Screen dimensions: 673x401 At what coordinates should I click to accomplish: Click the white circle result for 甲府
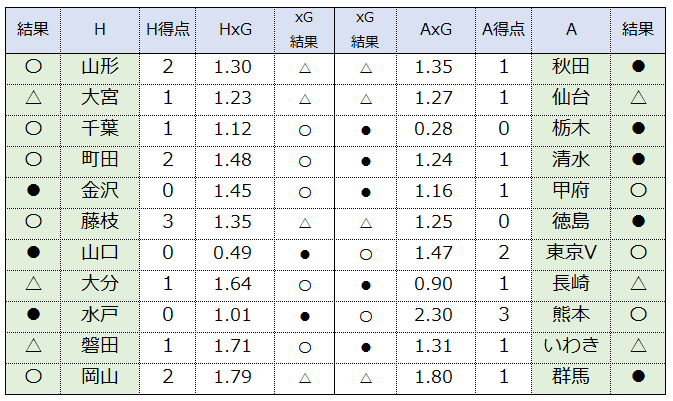click(x=638, y=190)
